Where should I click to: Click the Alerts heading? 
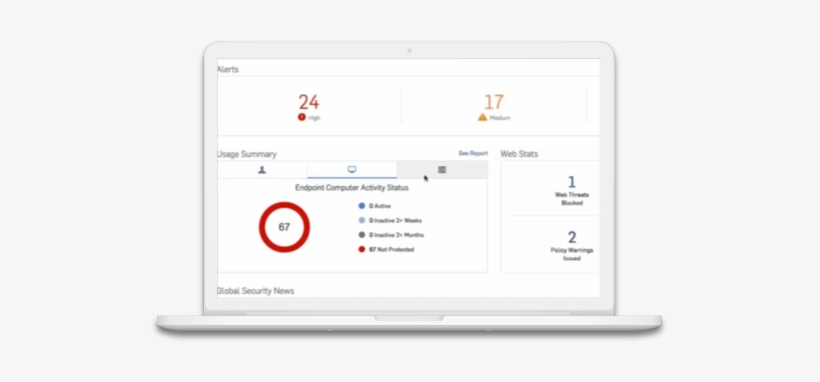228,70
